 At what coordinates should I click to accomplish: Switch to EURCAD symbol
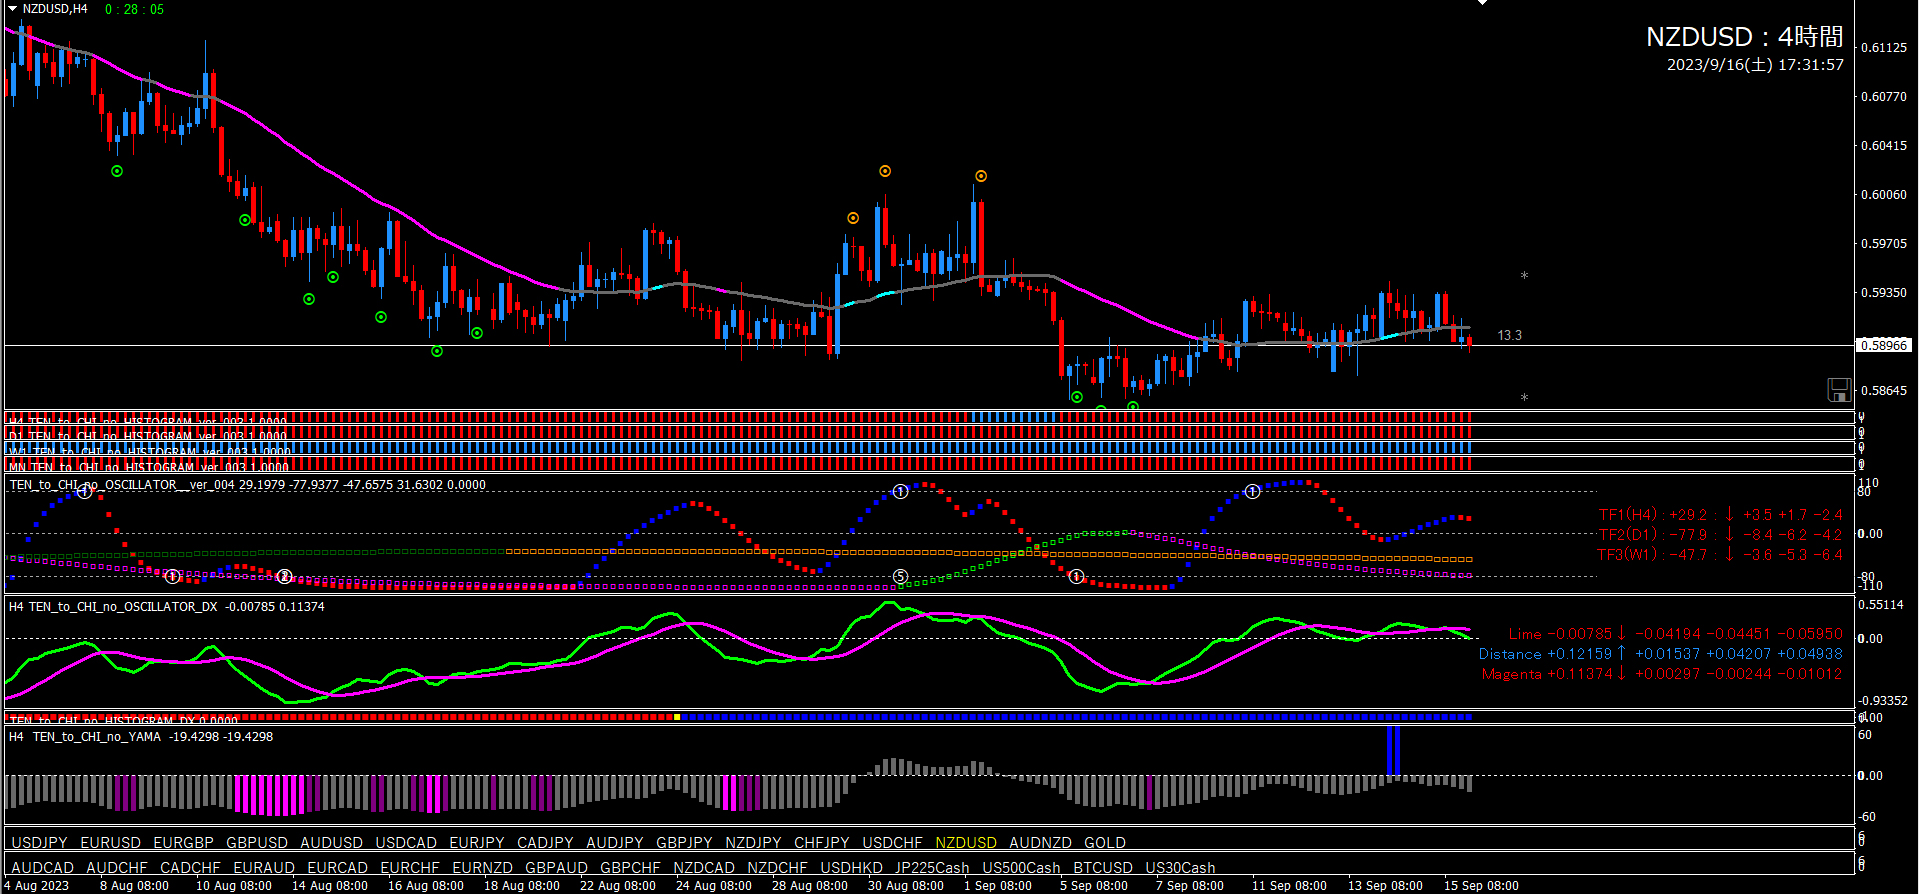pyautogui.click(x=337, y=868)
